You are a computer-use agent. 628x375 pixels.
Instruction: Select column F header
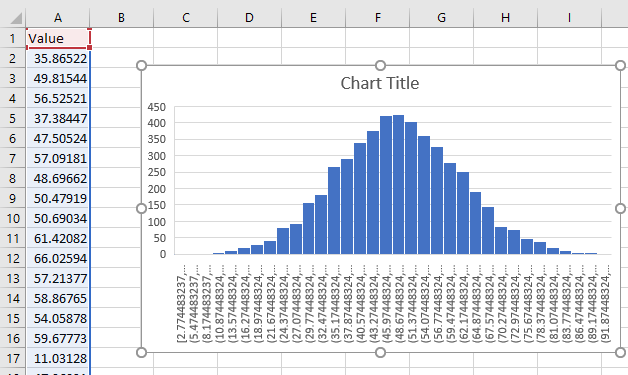(378, 18)
